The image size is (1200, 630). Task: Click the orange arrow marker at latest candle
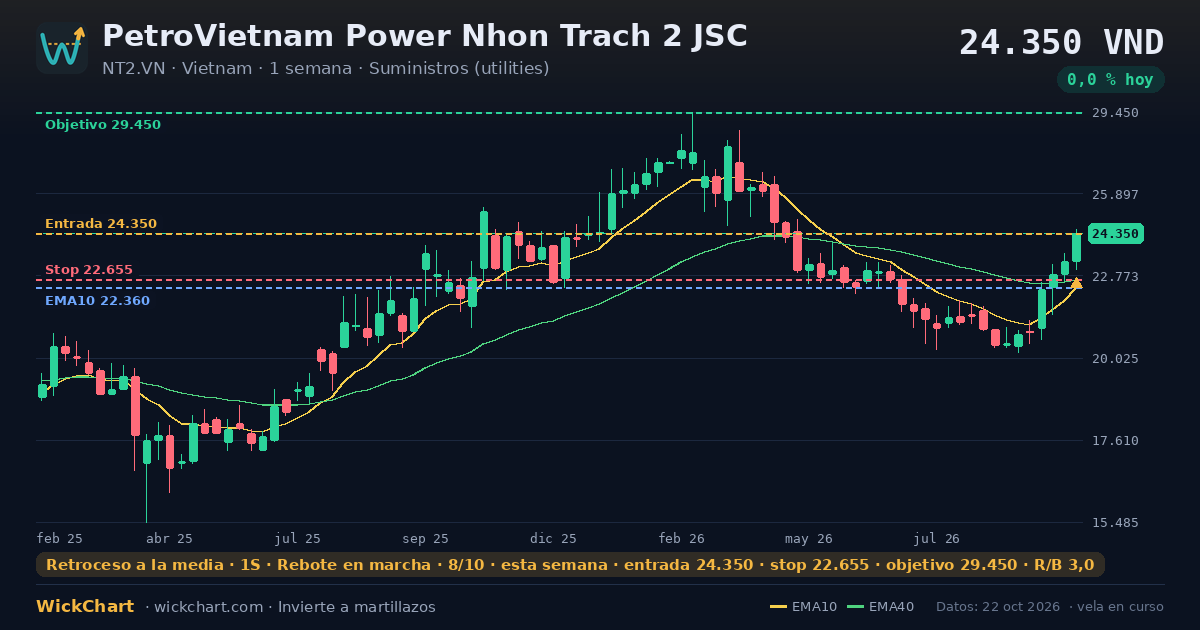coord(1076,283)
